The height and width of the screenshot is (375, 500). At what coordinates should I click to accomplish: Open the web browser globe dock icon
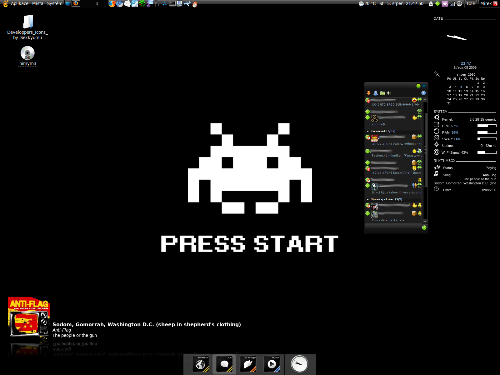(x=201, y=364)
